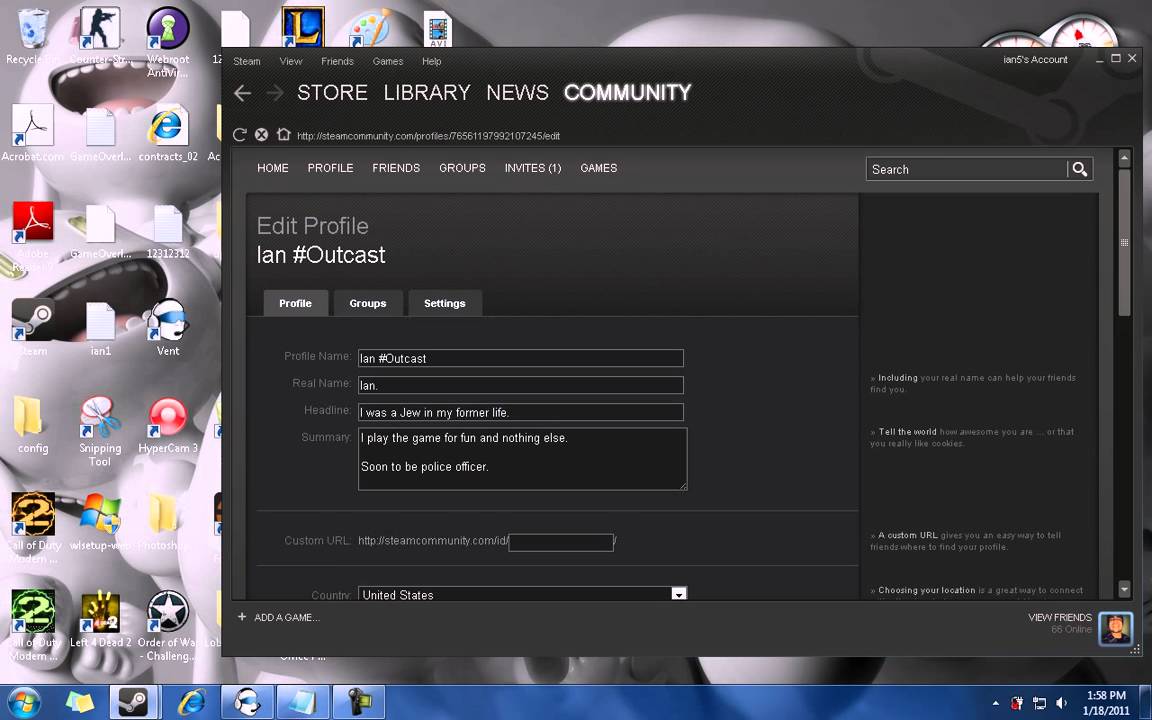This screenshot has width=1152, height=720.
Task: Switch to the Settings edit tab
Action: pos(444,303)
